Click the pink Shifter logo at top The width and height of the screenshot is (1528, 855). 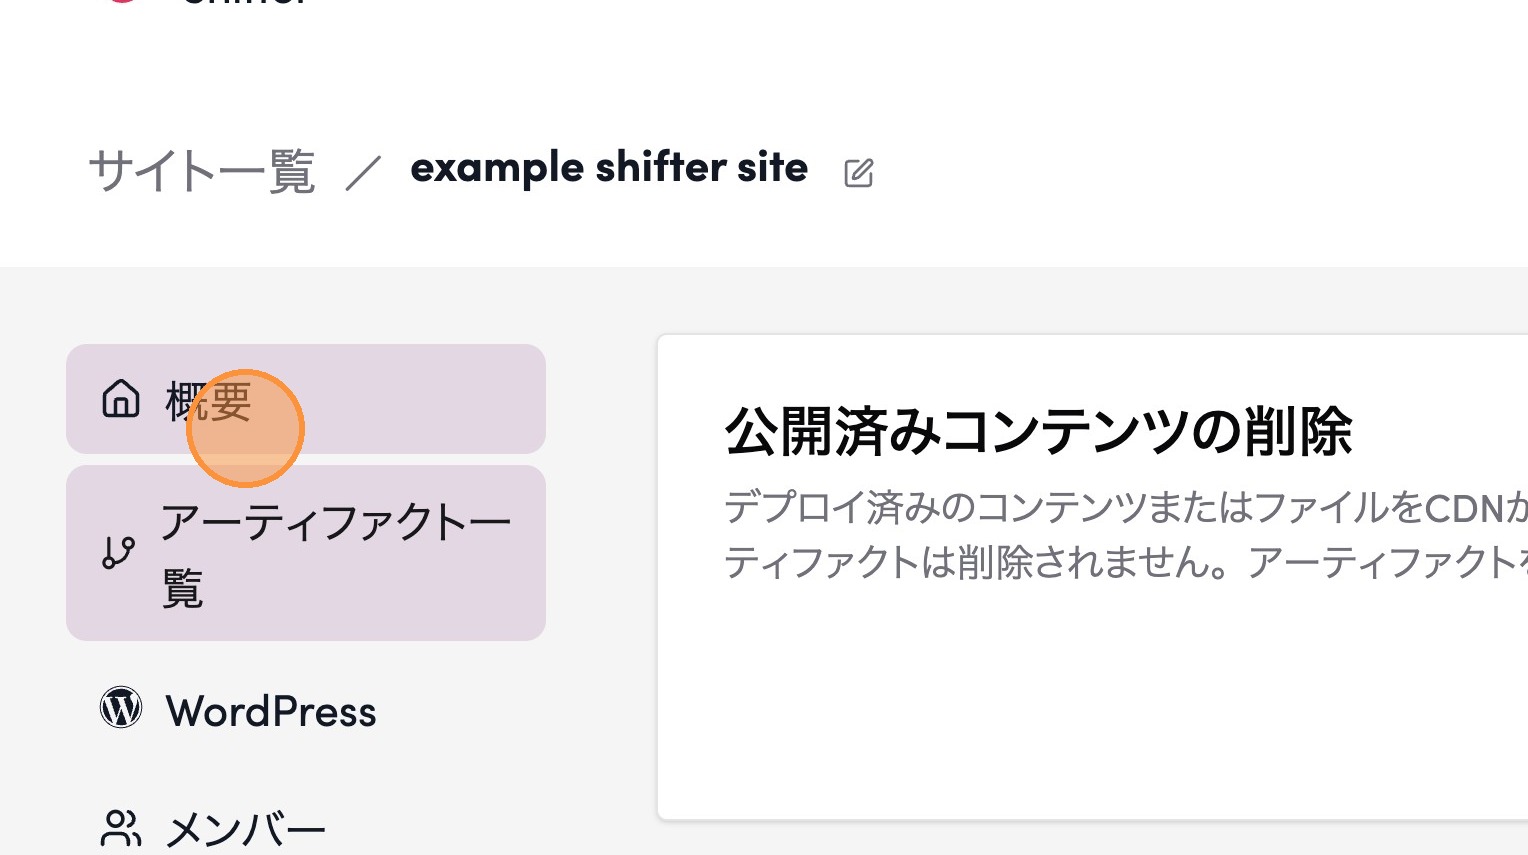[123, 2]
